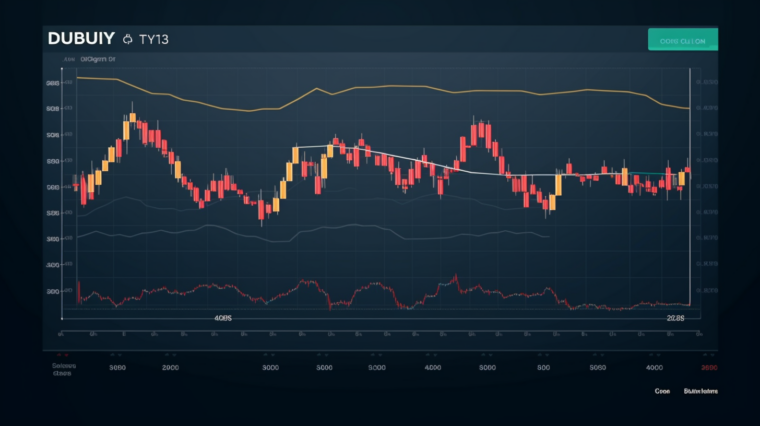Click the Selears label at the bottom left
Viewport: 760px width, 426px height.
pyautogui.click(x=64, y=367)
